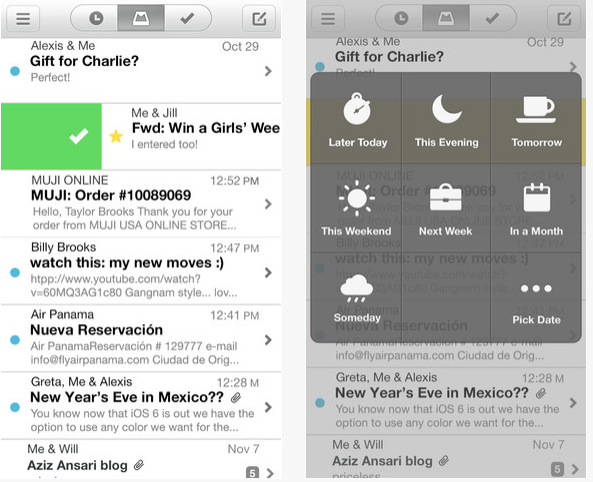The image size is (593, 482).
Task: Open Nueva Reservación email in left screen
Action: tap(141, 339)
